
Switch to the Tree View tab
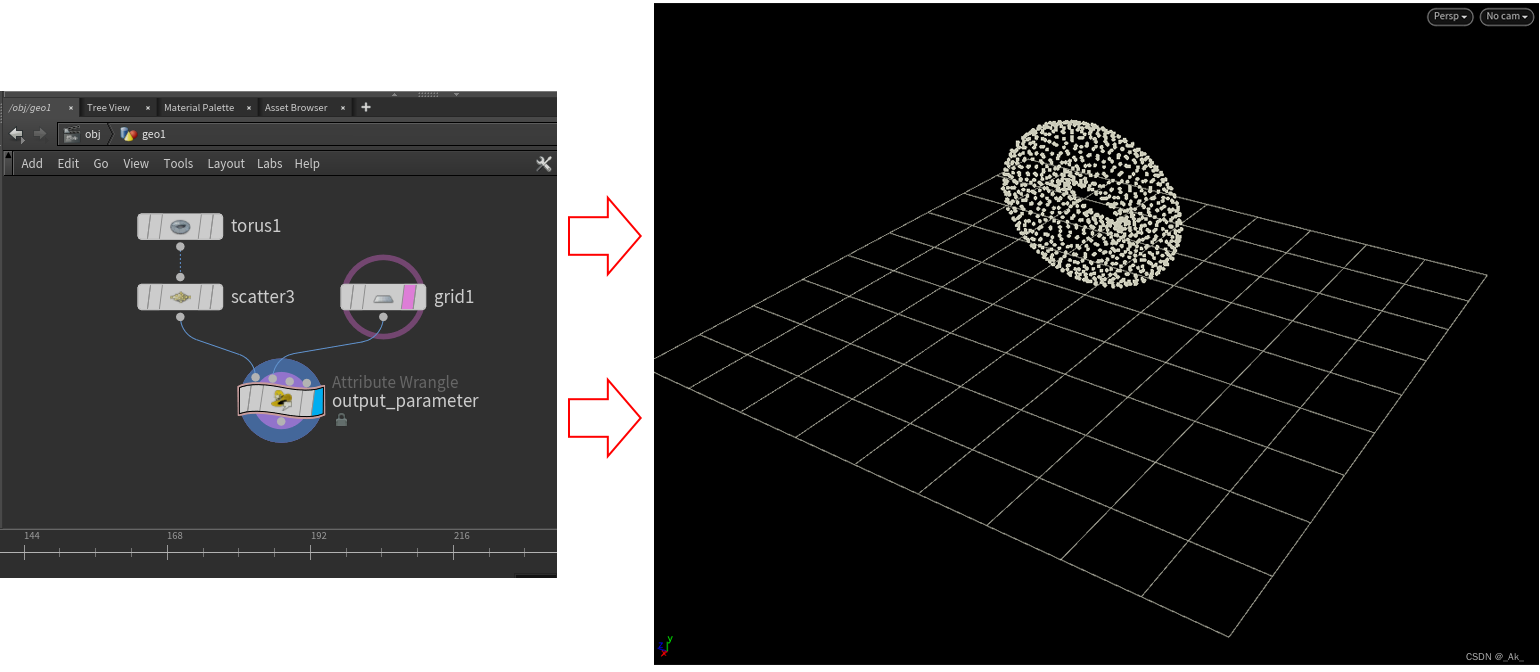point(108,107)
